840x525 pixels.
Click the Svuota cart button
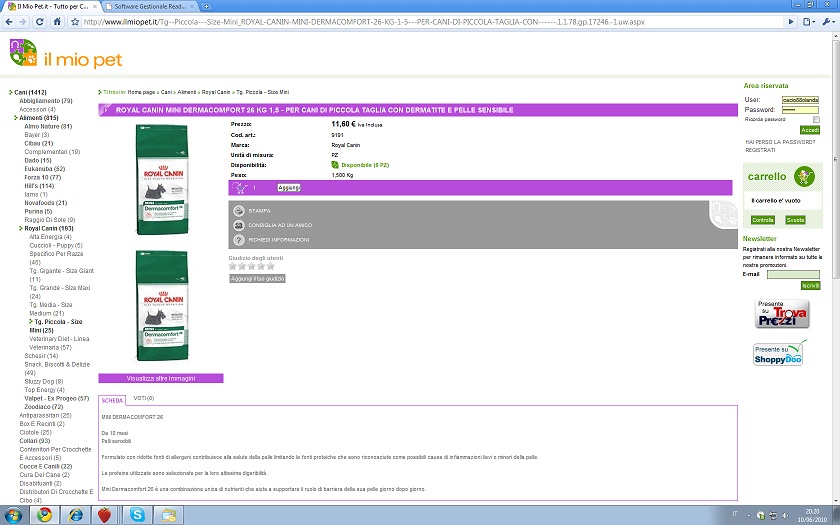point(795,220)
